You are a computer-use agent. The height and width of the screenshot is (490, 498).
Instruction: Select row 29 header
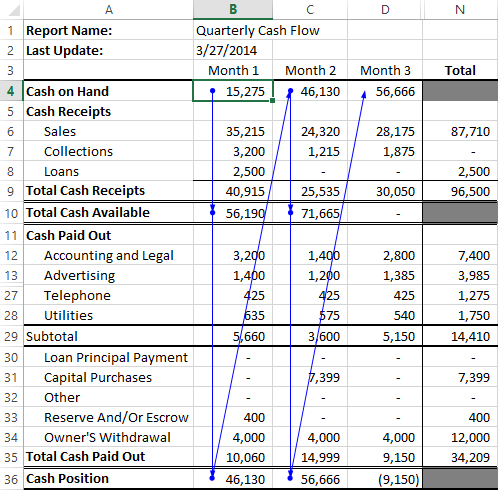click(x=11, y=336)
